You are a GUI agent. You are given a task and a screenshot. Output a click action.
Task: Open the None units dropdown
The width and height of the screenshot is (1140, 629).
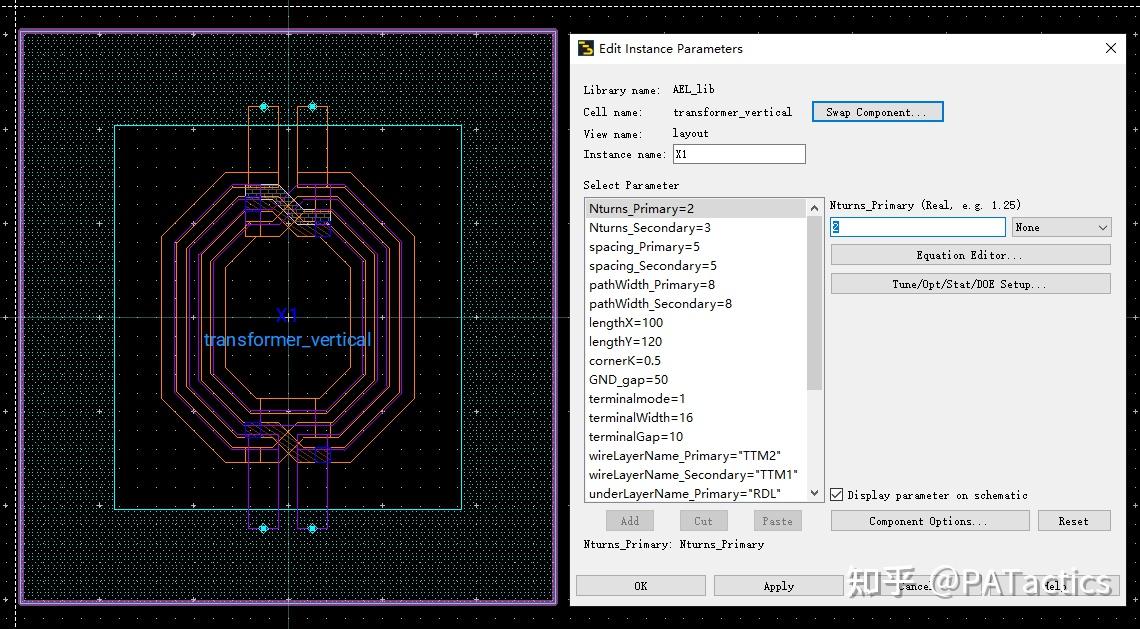click(1061, 228)
